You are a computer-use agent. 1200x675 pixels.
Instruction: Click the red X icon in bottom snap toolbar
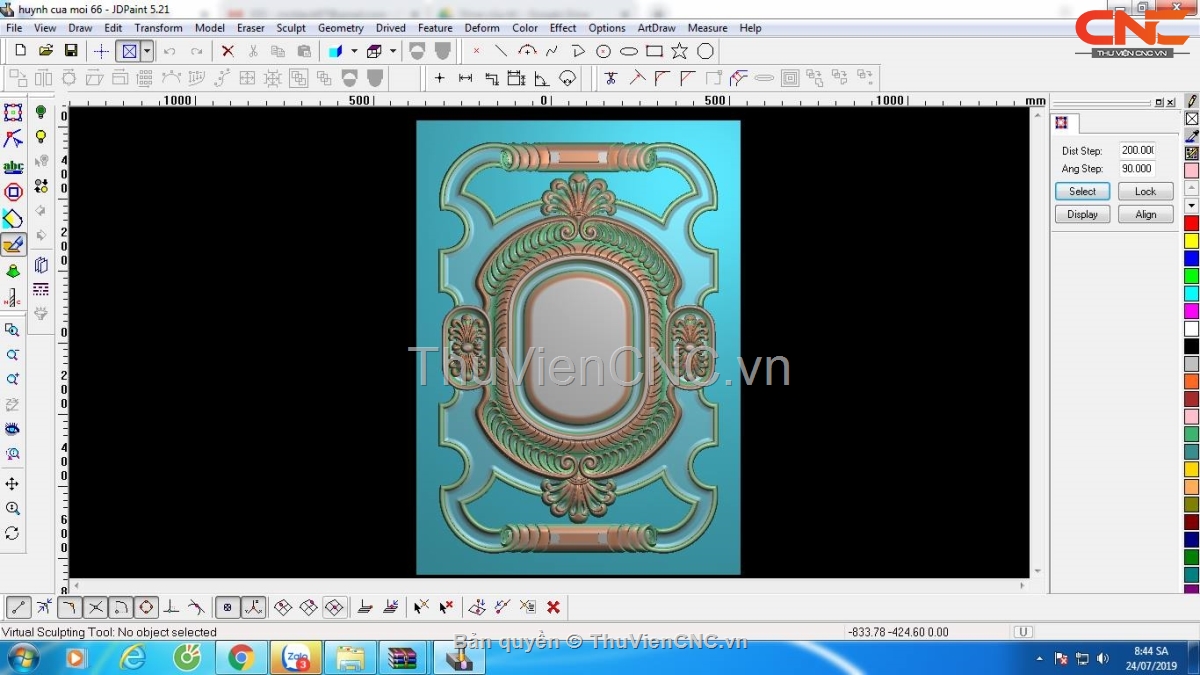[553, 607]
